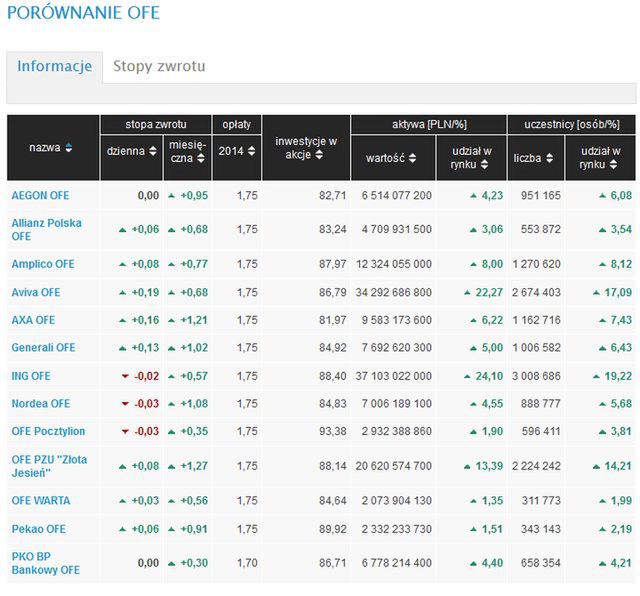Click green up arrow beside ING 24,10 share
This screenshot has width=640, height=596.
click(467, 376)
